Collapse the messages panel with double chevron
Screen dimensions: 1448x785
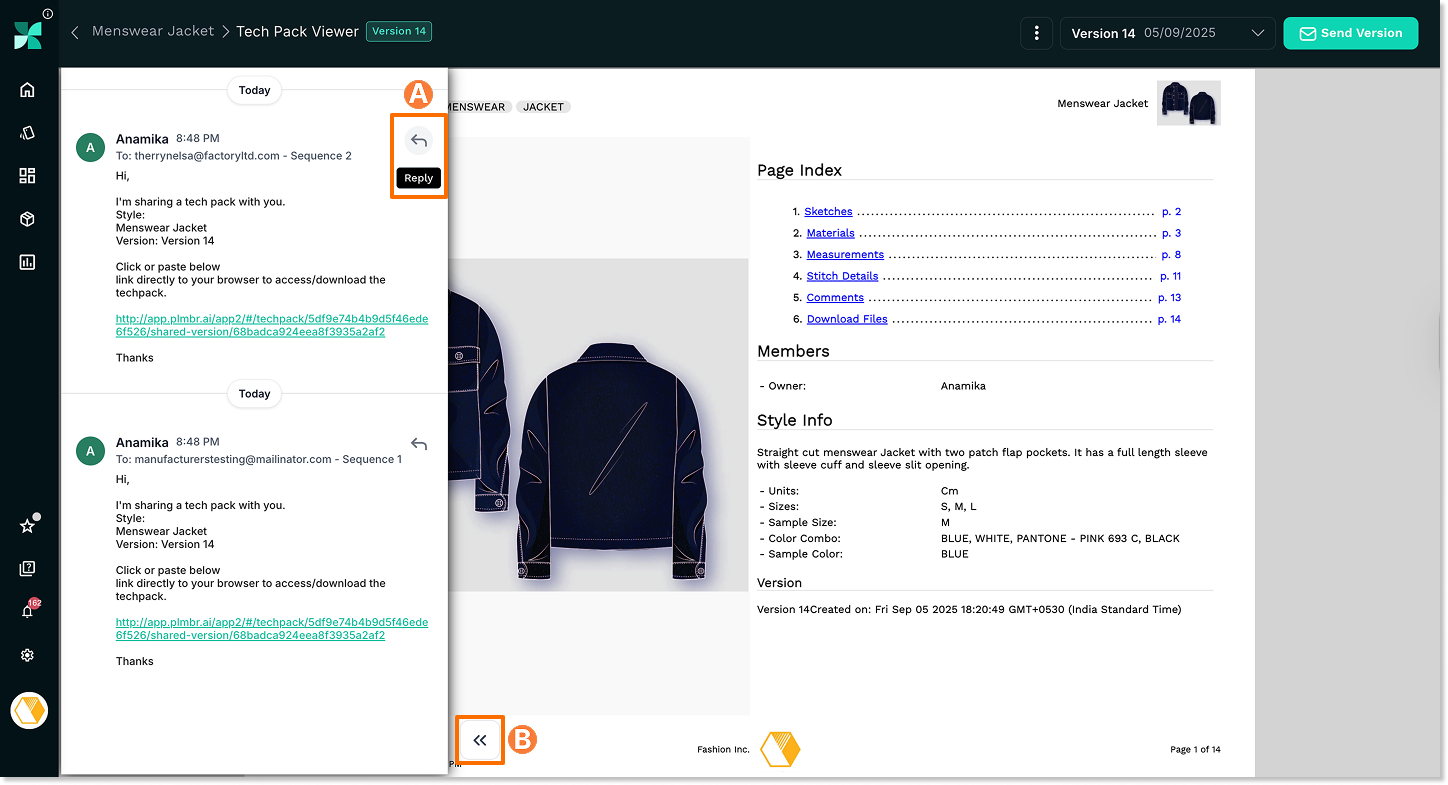pyautogui.click(x=480, y=740)
